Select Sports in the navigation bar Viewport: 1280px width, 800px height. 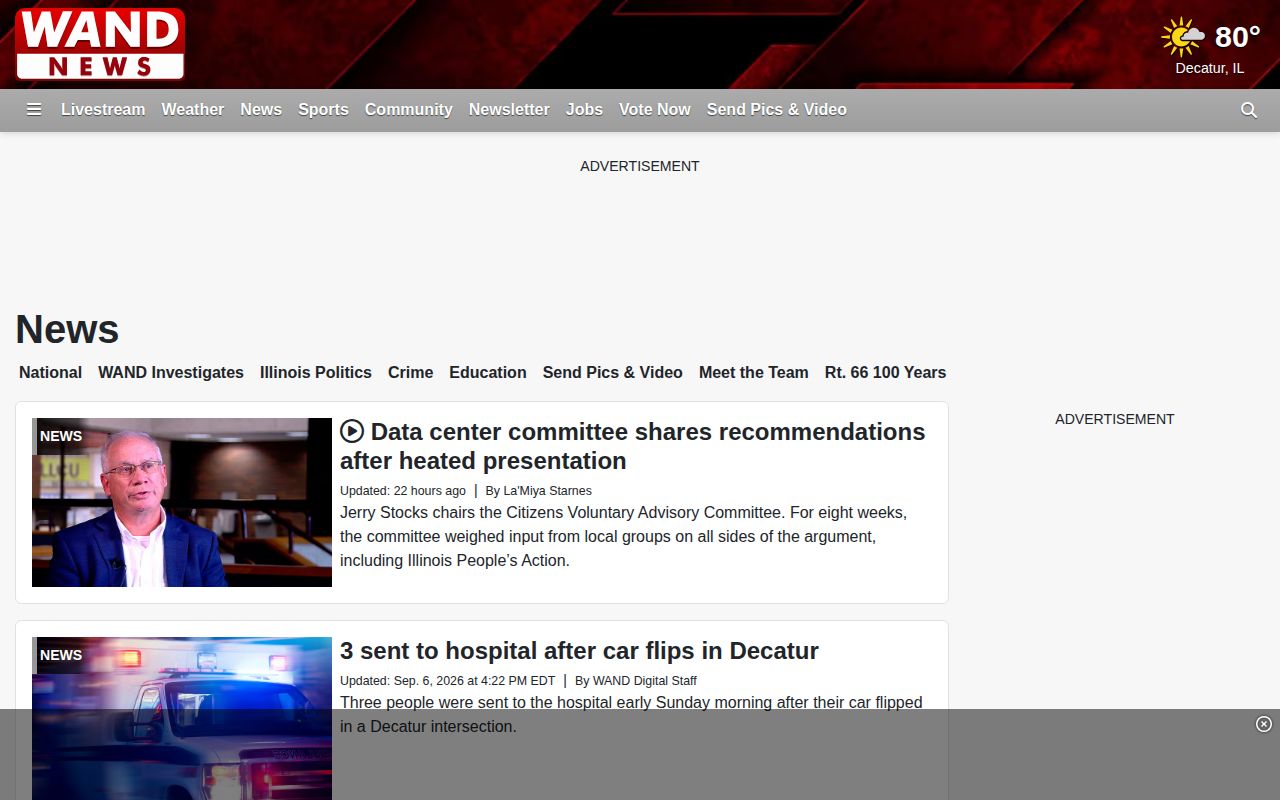click(x=323, y=109)
